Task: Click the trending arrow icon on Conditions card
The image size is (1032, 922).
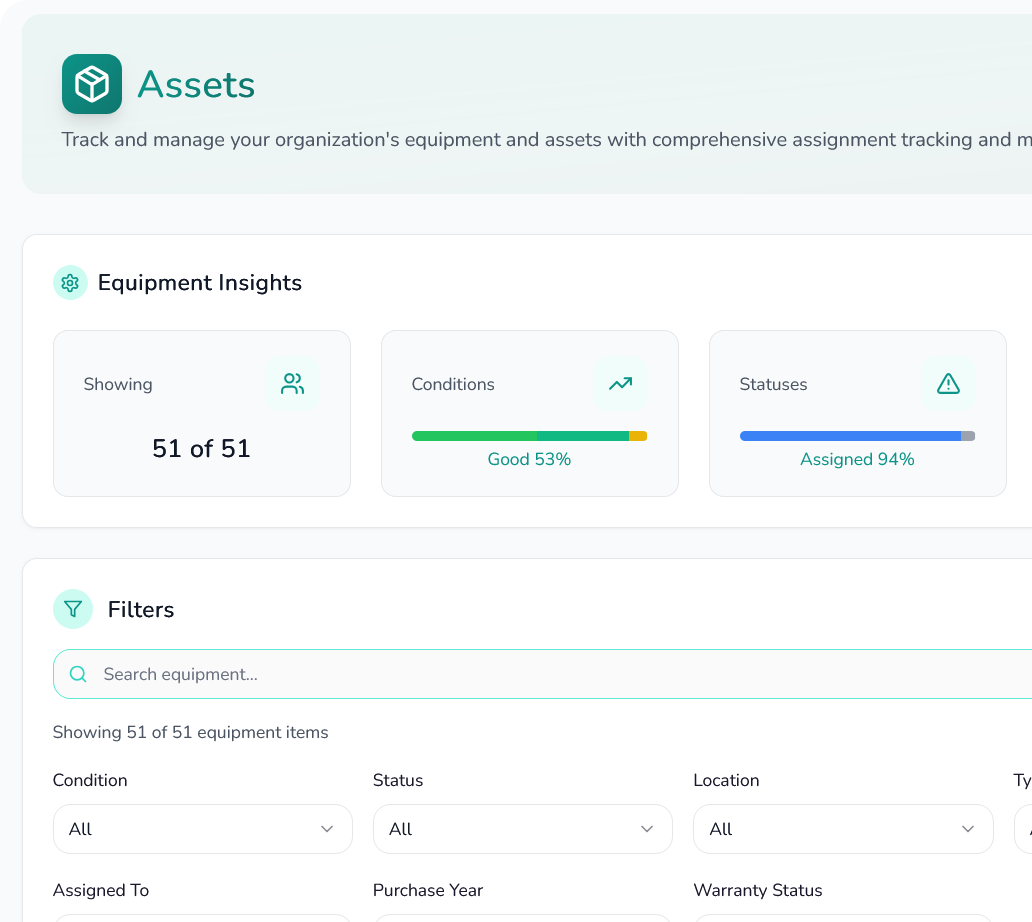Action: pyautogui.click(x=620, y=383)
